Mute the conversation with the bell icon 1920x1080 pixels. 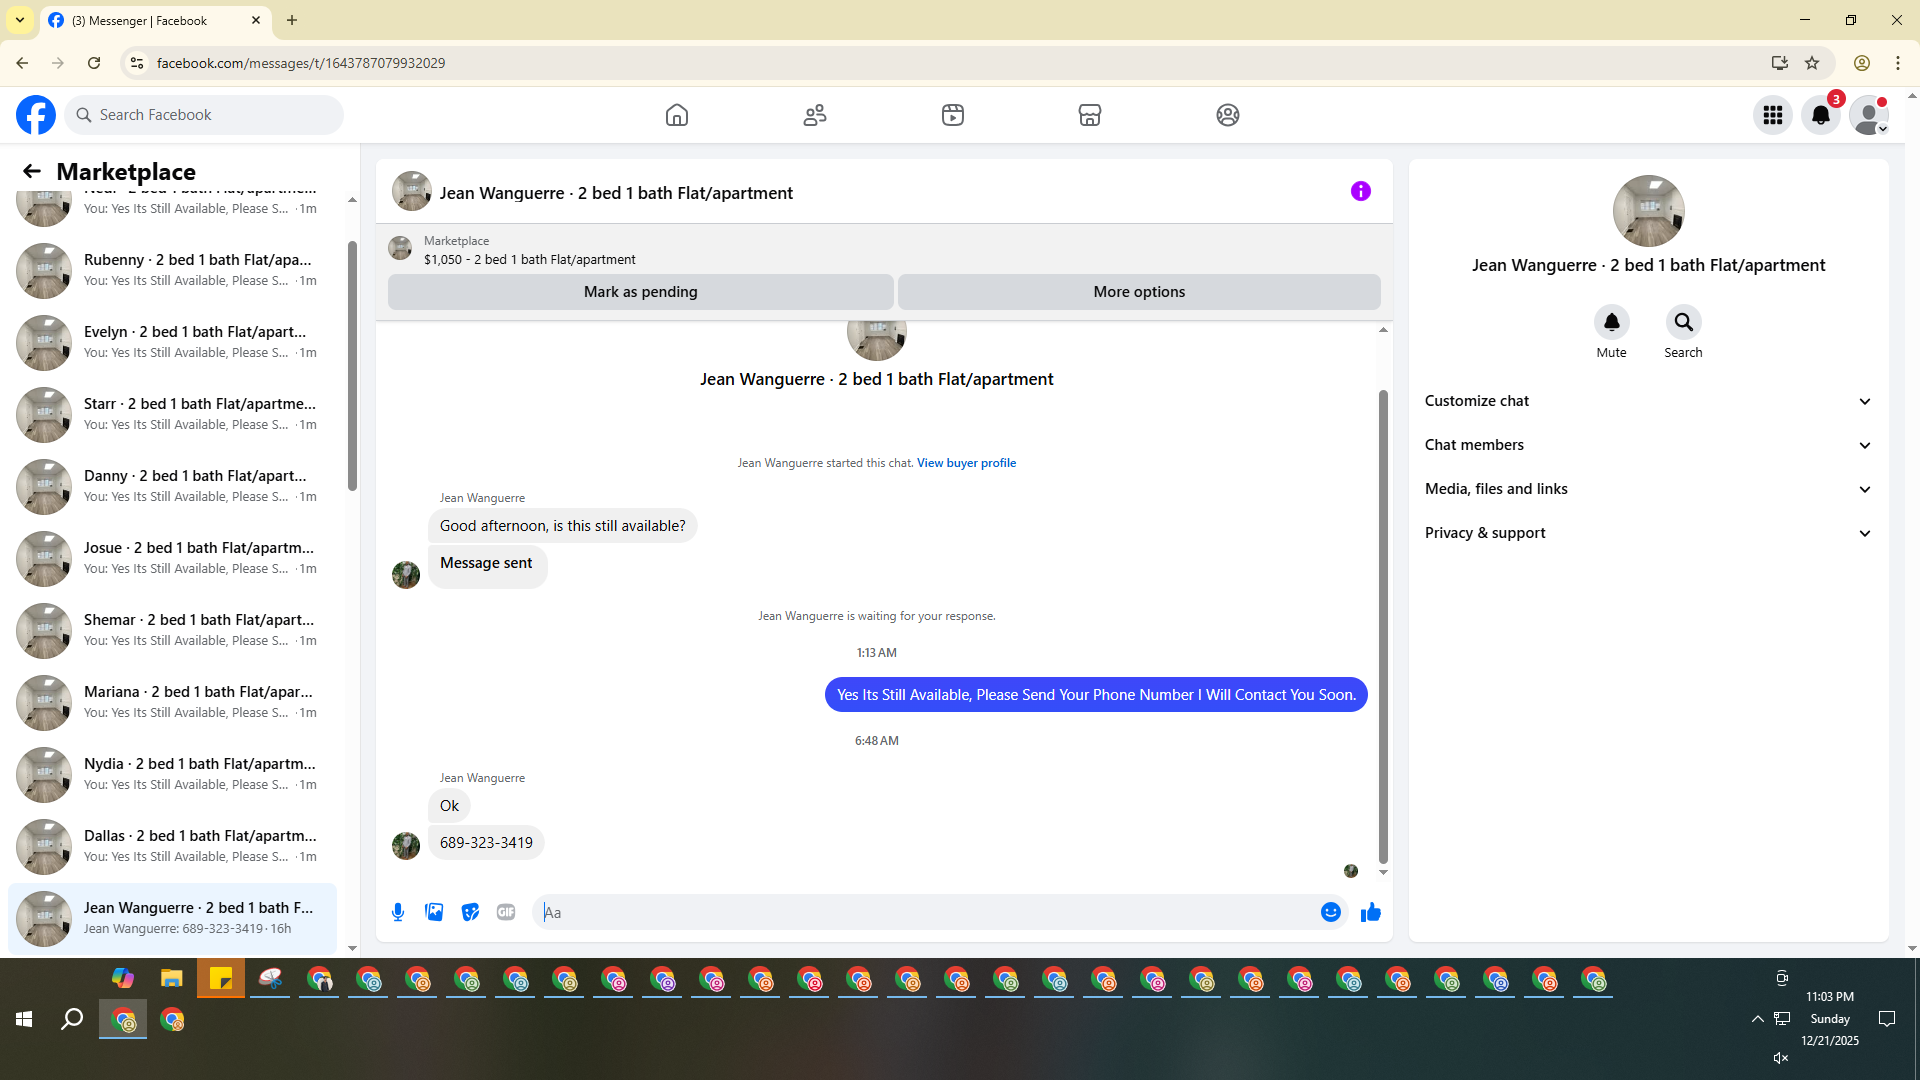point(1612,322)
